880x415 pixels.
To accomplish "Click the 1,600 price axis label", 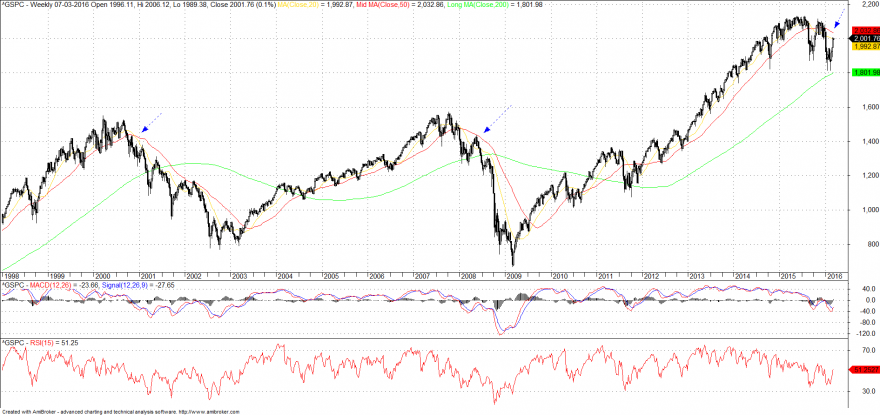I will coord(869,107).
